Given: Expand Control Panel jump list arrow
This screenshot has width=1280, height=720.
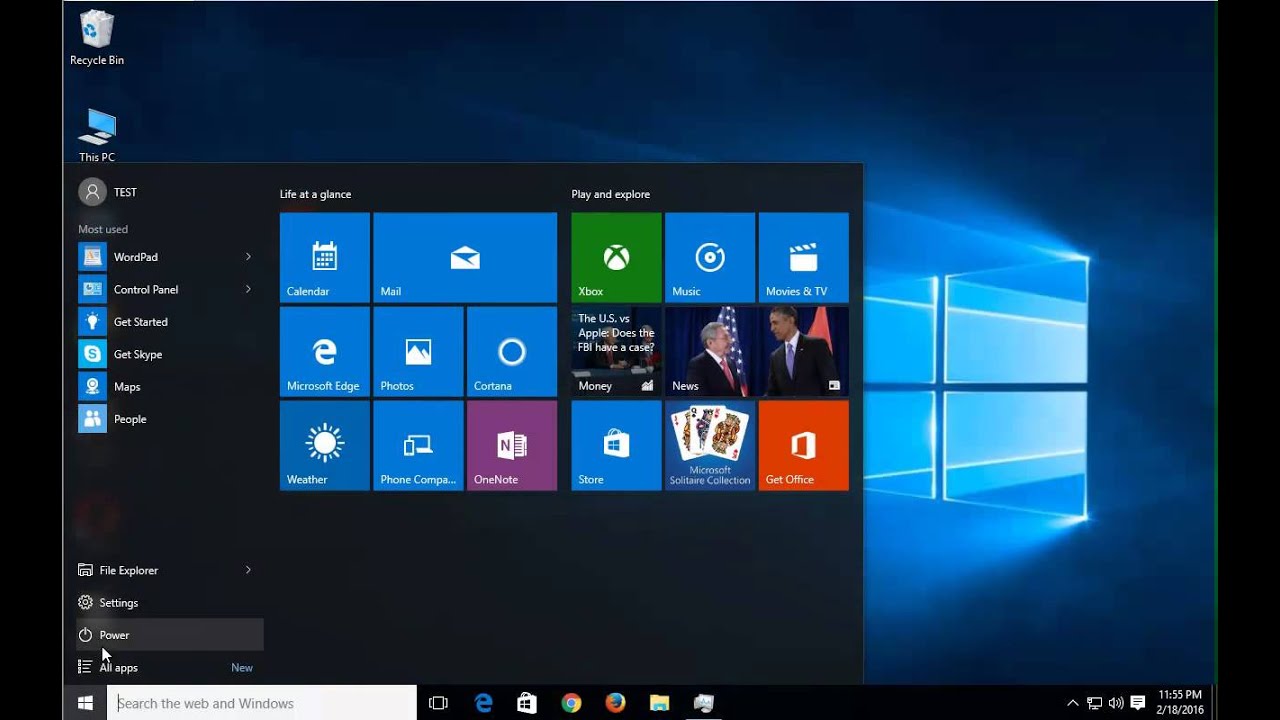Looking at the screenshot, I should click(x=248, y=289).
